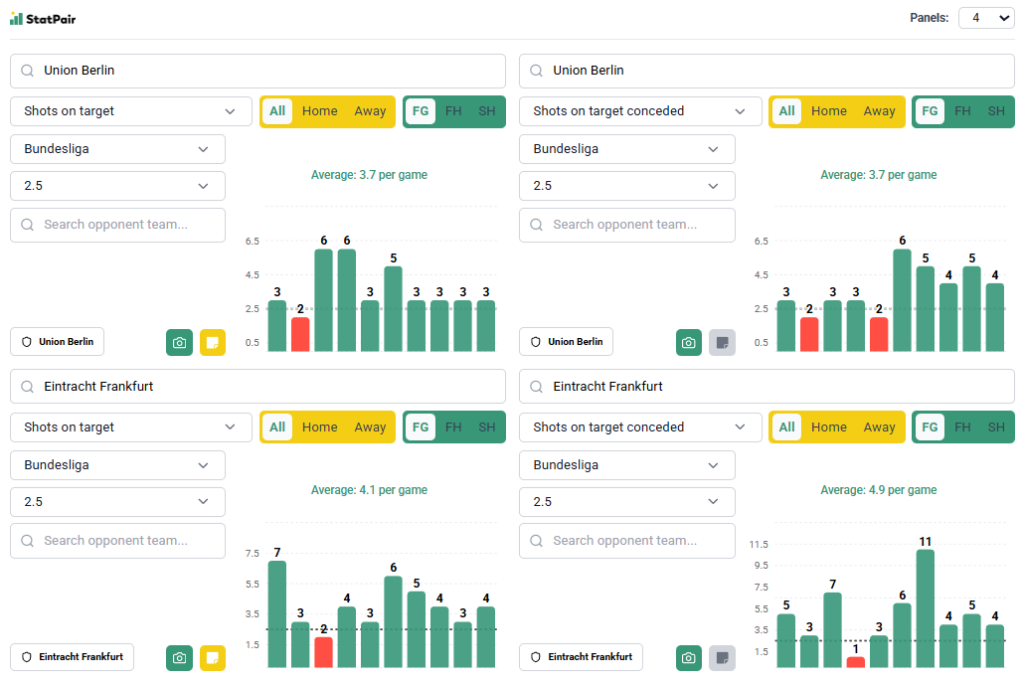Click opponent team search field in top-left panel
The height and width of the screenshot is (683, 1024).
(x=118, y=225)
